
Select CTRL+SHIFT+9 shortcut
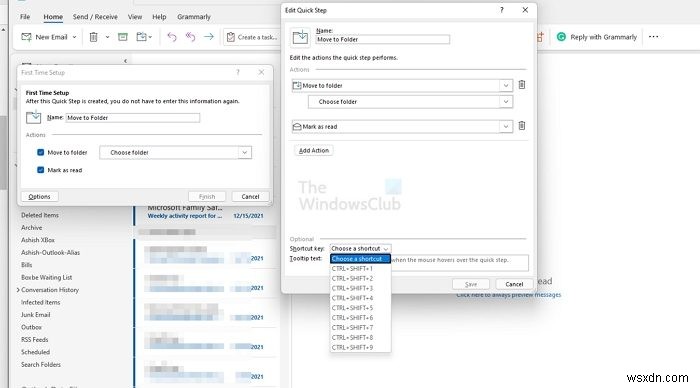pos(360,347)
